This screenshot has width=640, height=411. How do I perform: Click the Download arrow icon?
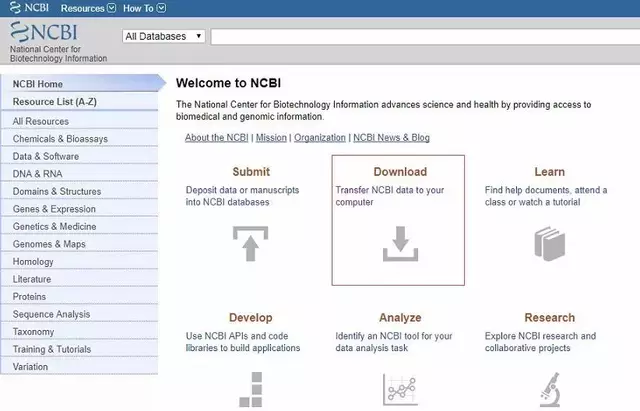pos(400,244)
